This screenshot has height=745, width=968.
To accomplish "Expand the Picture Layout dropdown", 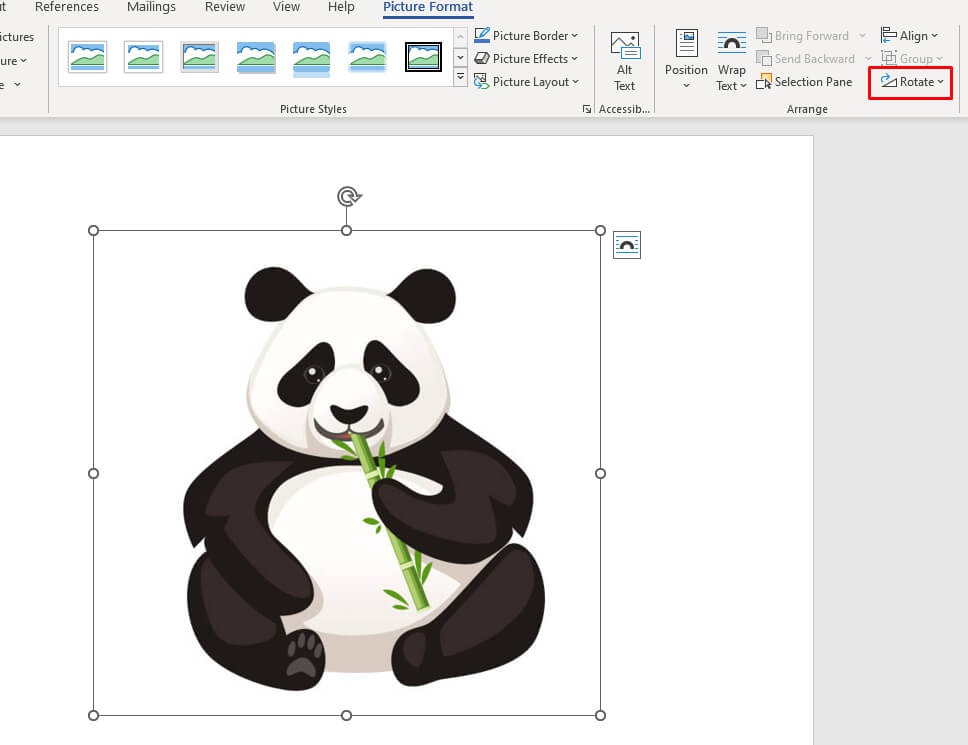I will click(x=526, y=82).
